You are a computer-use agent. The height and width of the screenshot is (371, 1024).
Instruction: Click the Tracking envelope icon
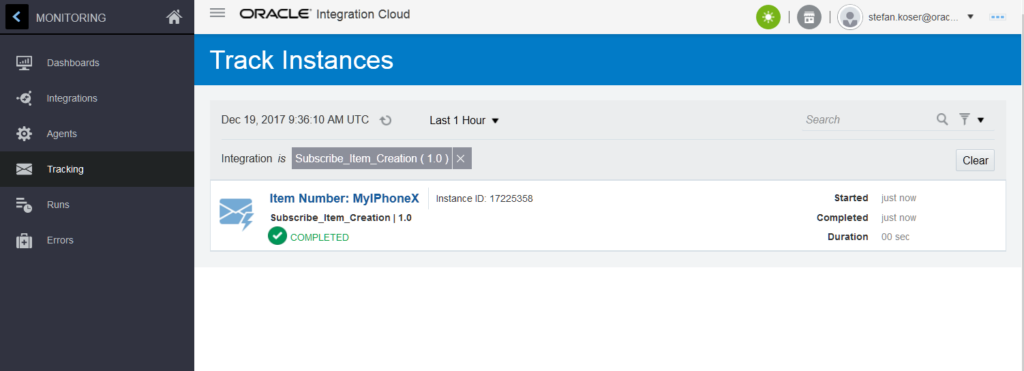click(24, 169)
